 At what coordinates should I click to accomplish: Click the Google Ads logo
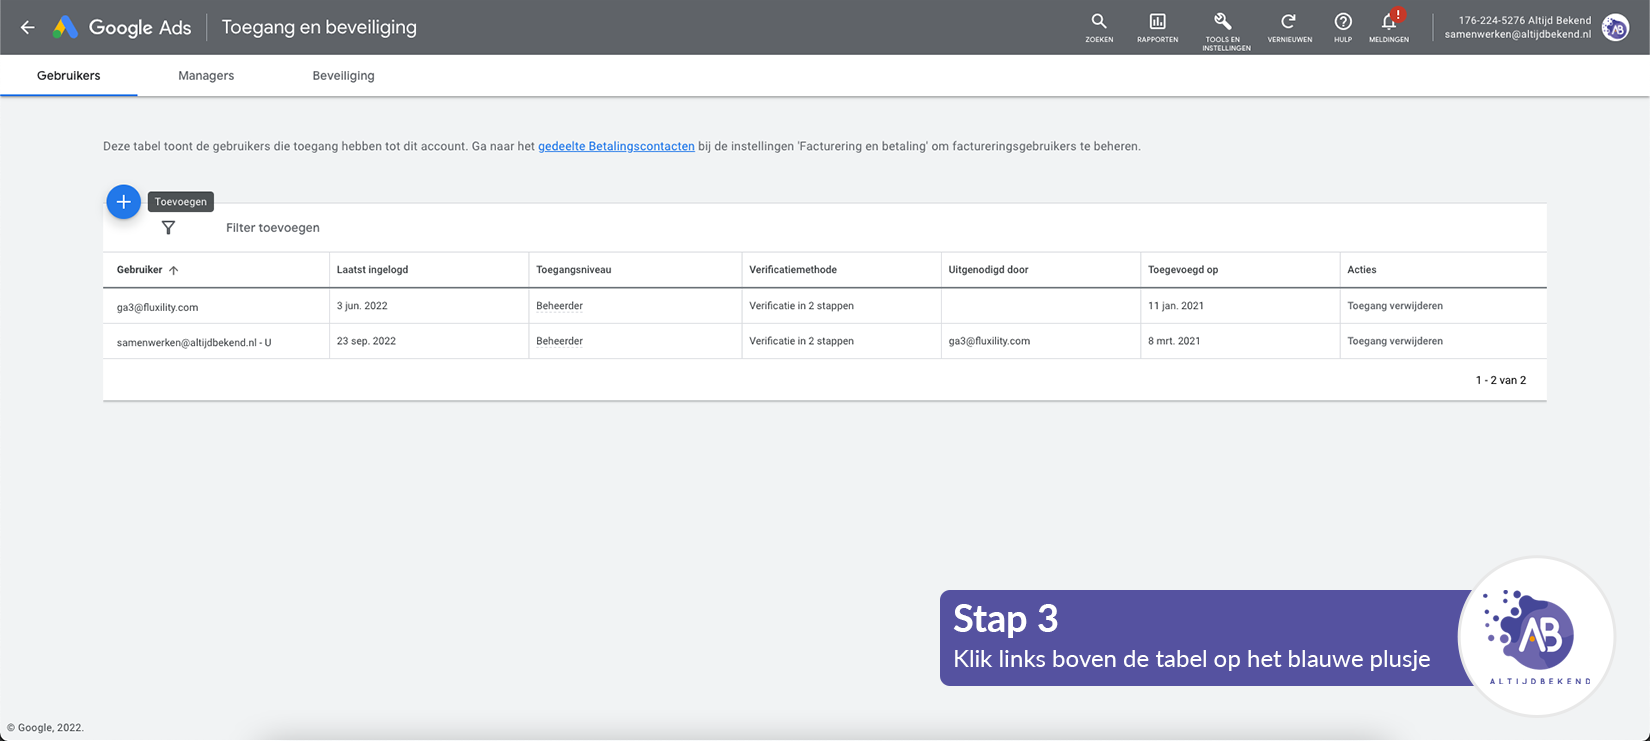pyautogui.click(x=122, y=28)
